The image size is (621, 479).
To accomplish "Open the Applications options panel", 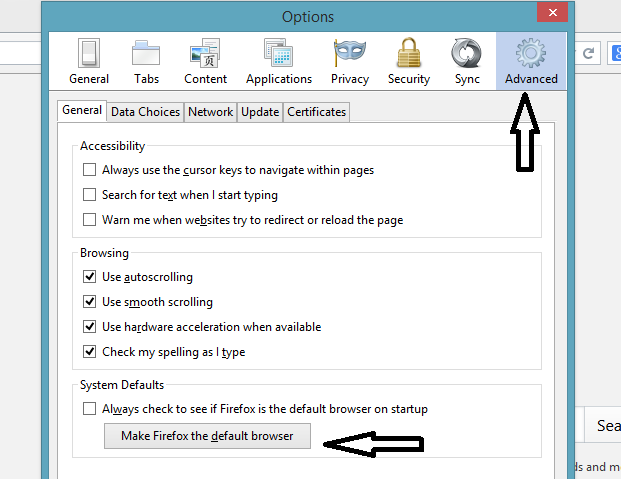I will [x=279, y=62].
